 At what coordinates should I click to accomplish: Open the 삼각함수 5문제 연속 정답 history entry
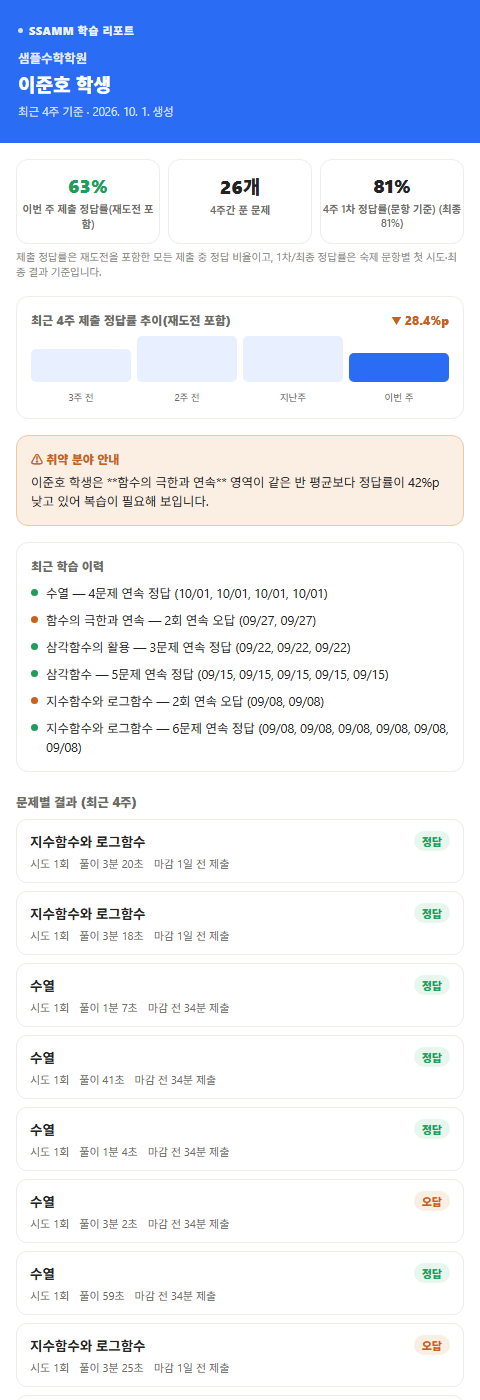coord(240,674)
